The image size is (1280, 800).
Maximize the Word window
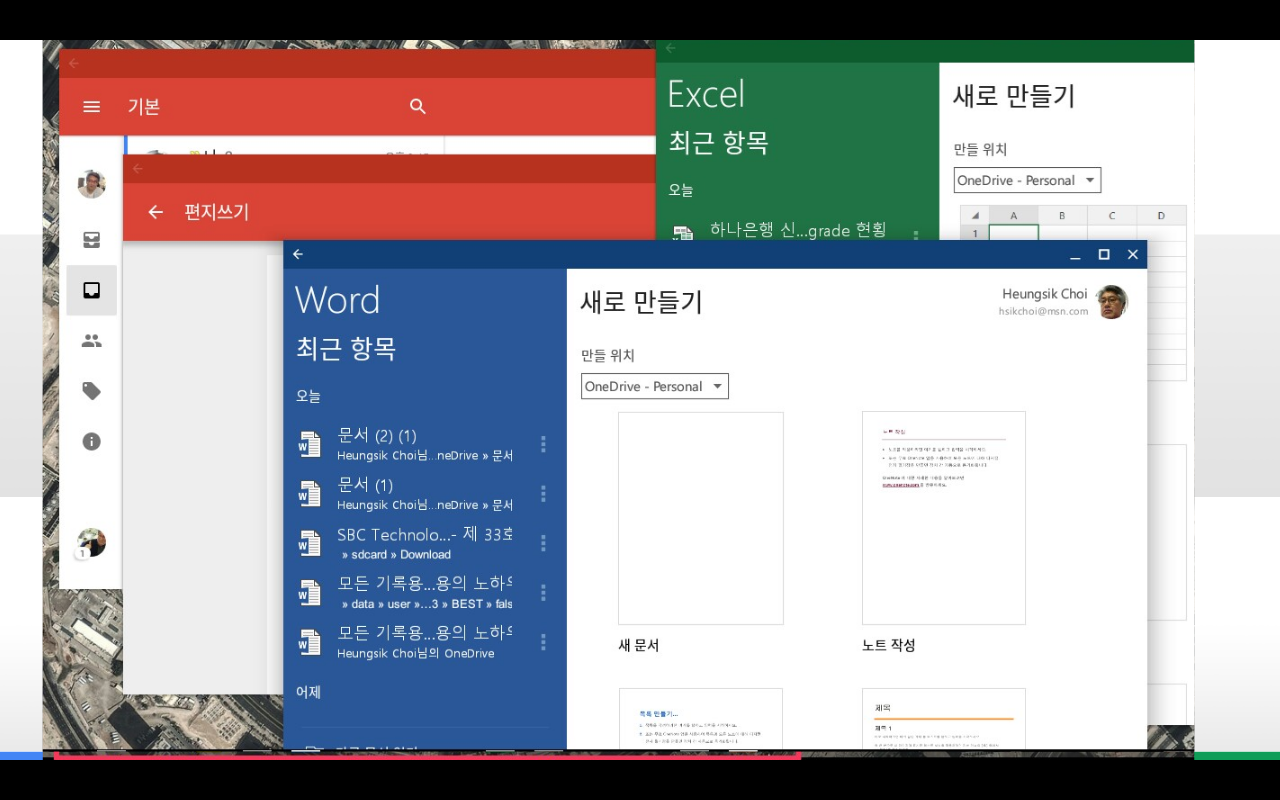click(x=1104, y=255)
